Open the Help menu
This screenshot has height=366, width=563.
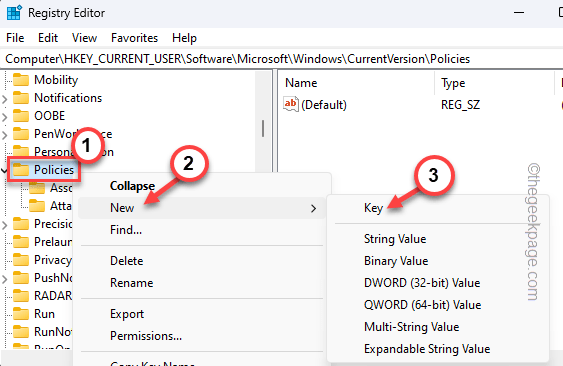184,38
